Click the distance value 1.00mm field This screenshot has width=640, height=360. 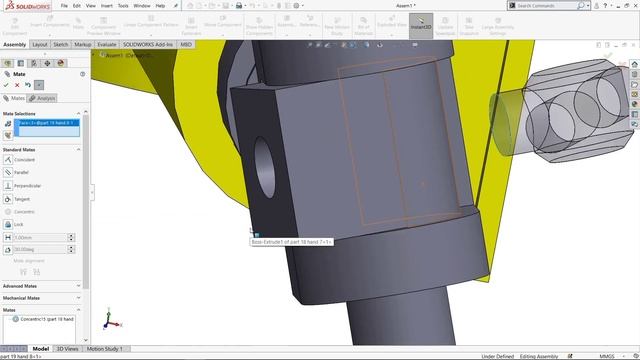click(x=40, y=237)
